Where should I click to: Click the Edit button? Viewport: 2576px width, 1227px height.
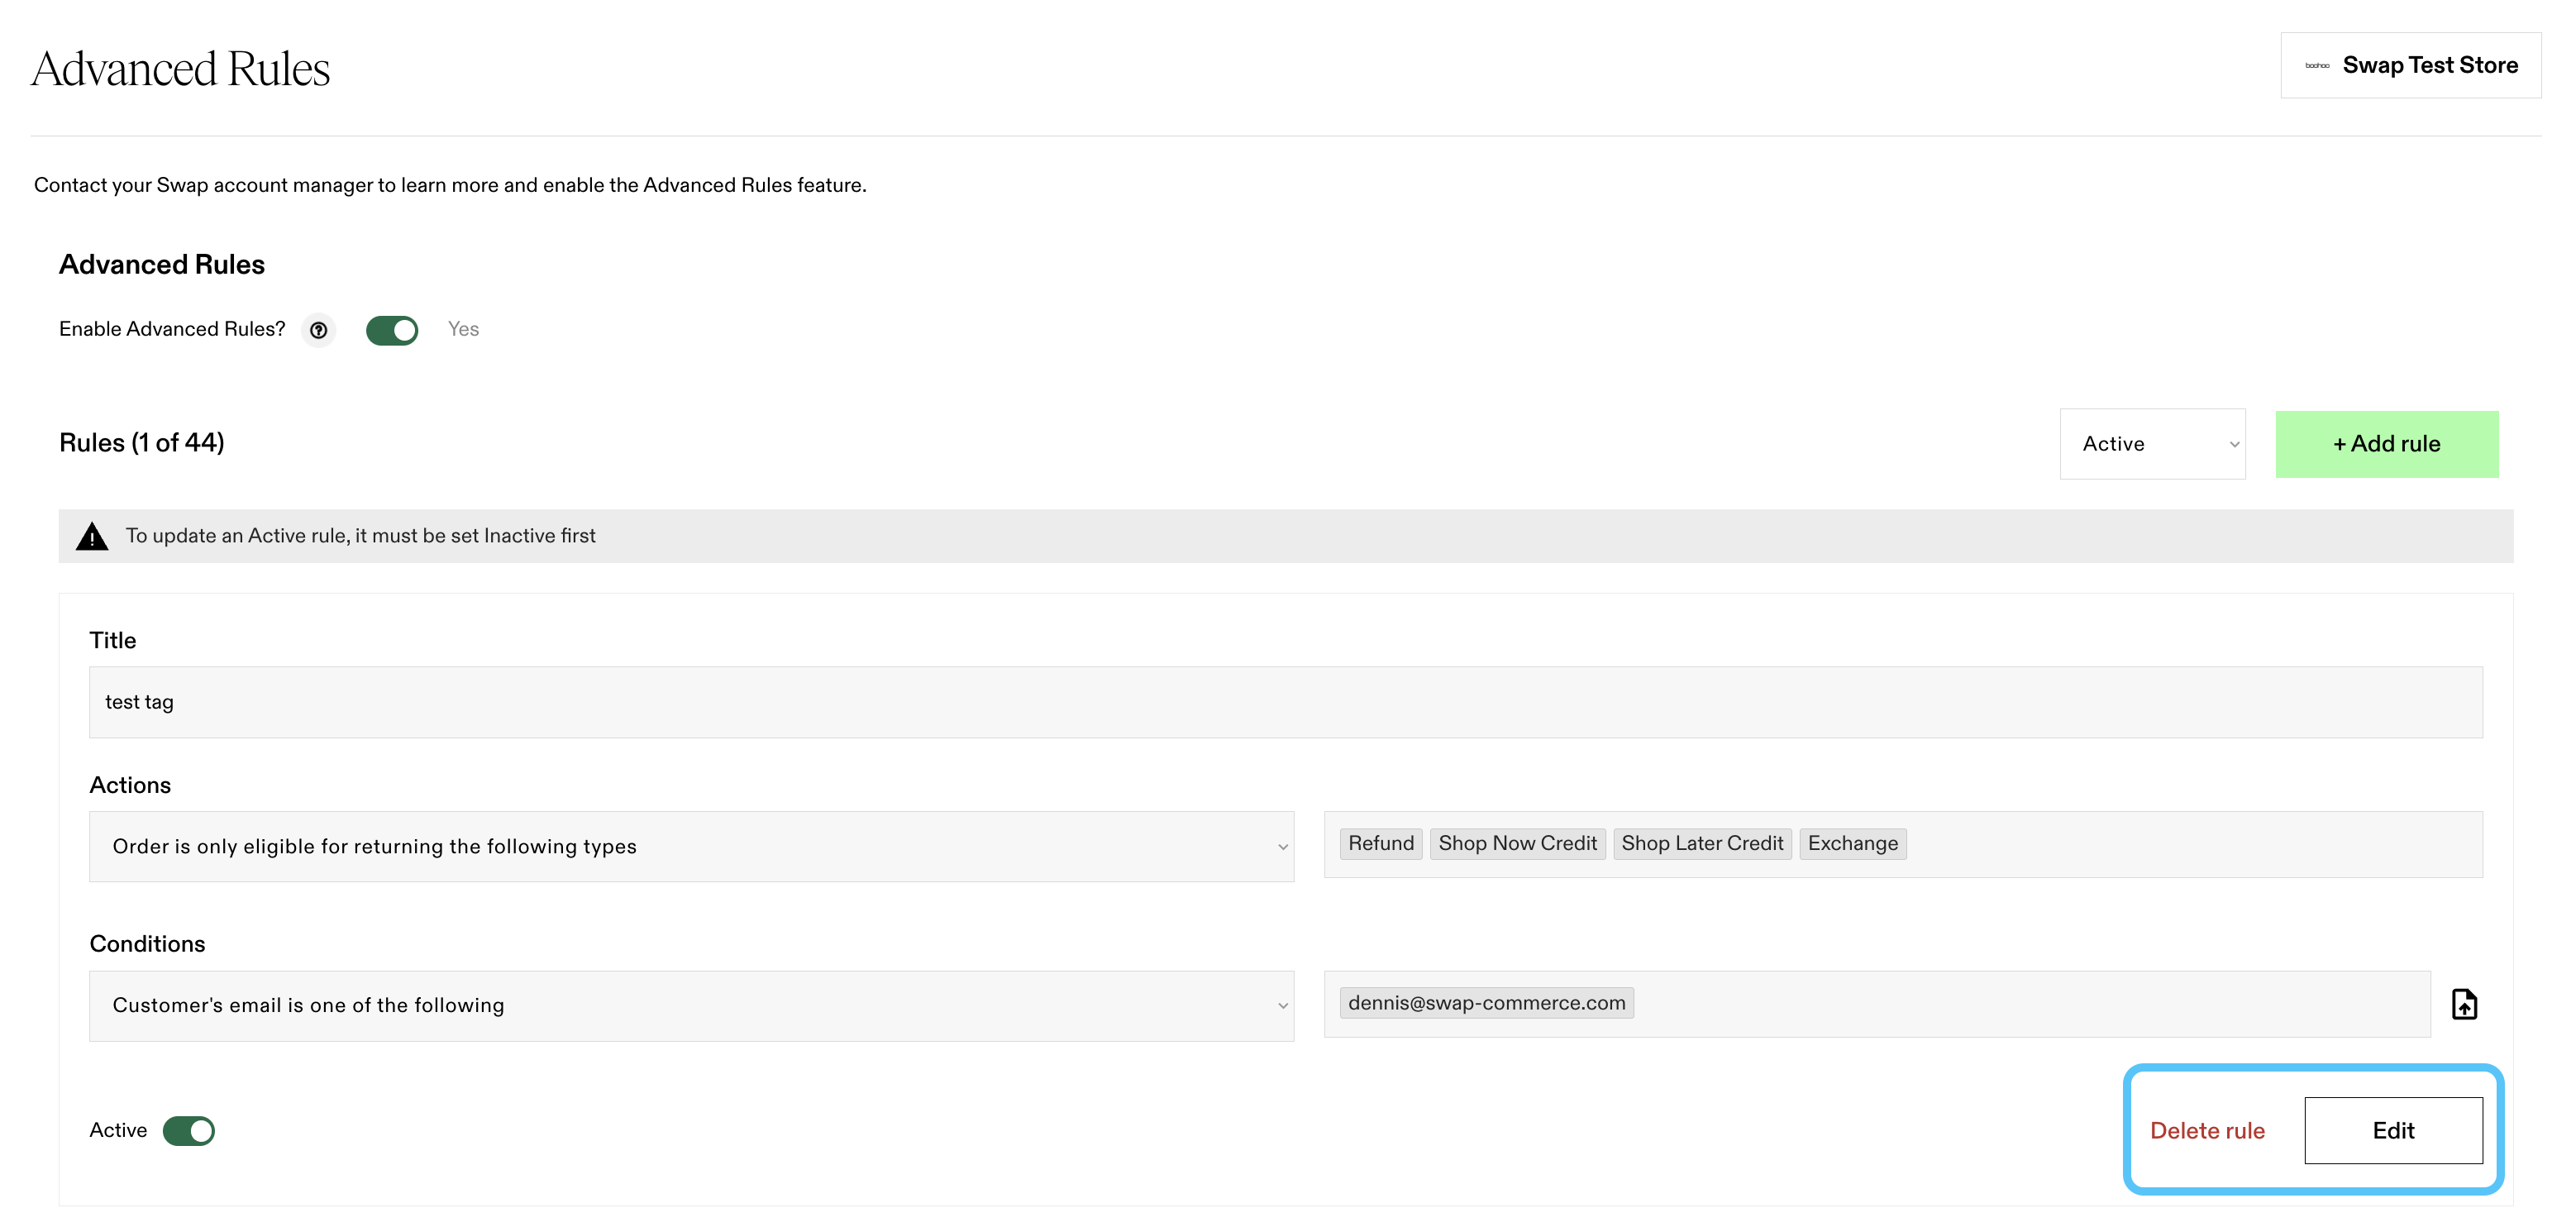click(x=2393, y=1130)
